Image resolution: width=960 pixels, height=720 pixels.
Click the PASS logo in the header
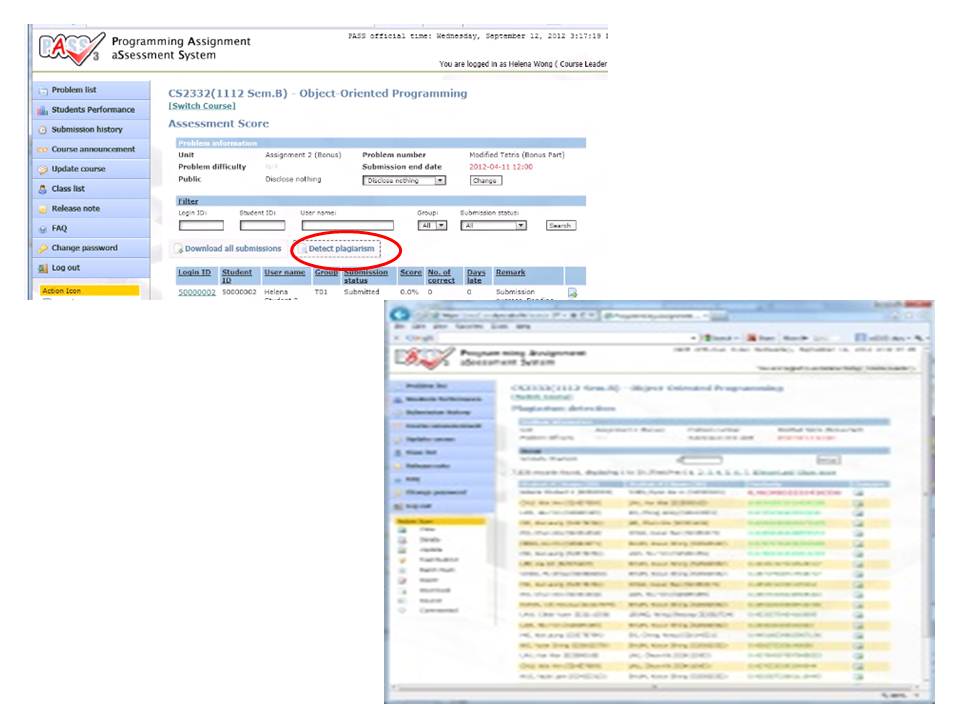(70, 47)
